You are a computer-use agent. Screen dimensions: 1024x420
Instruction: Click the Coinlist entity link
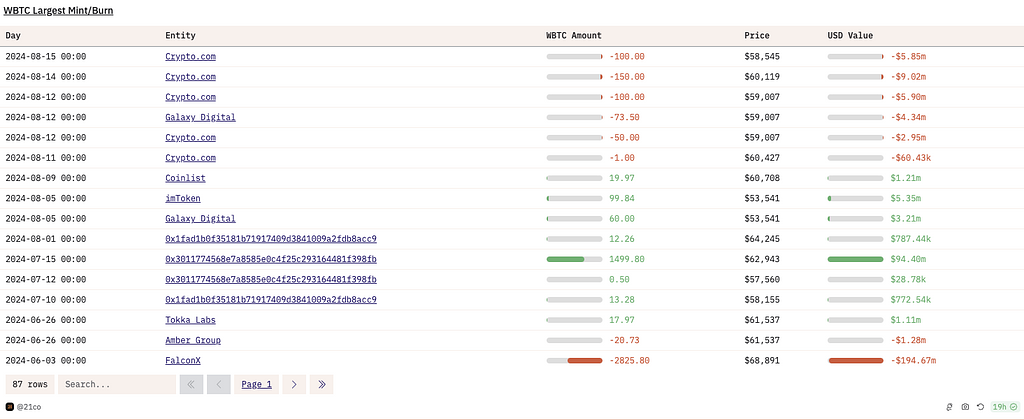[x=185, y=178]
